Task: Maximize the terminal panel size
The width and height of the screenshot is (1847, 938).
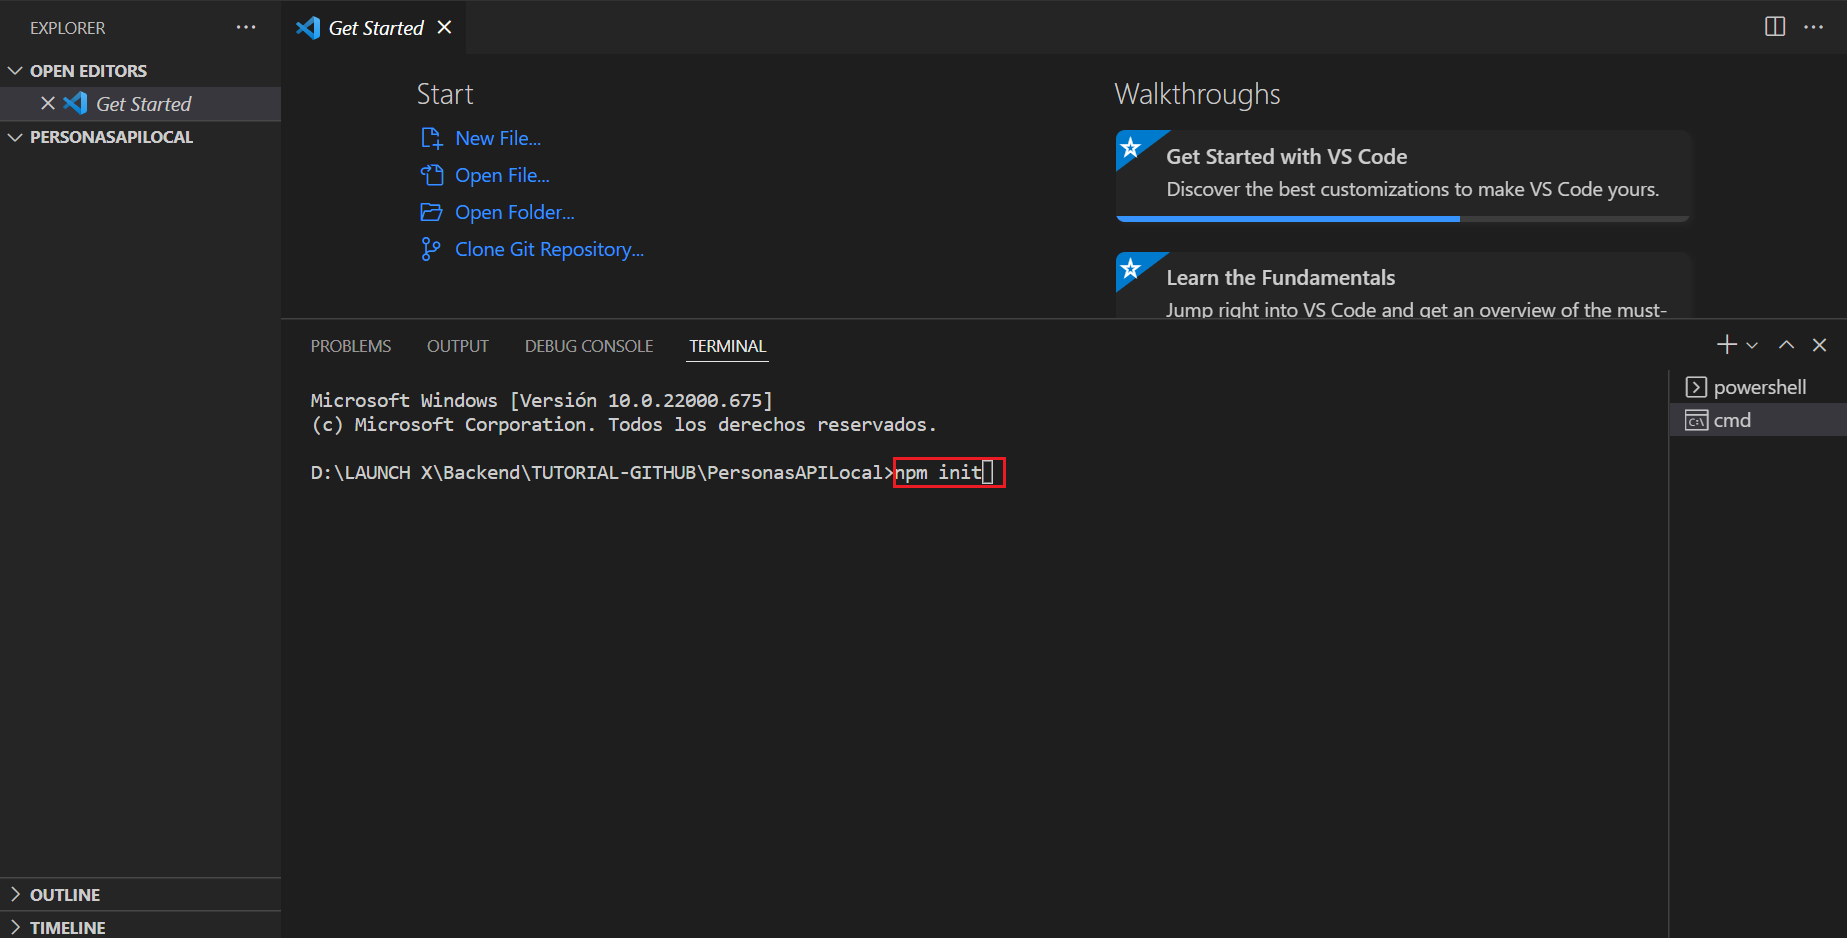Action: pos(1786,345)
